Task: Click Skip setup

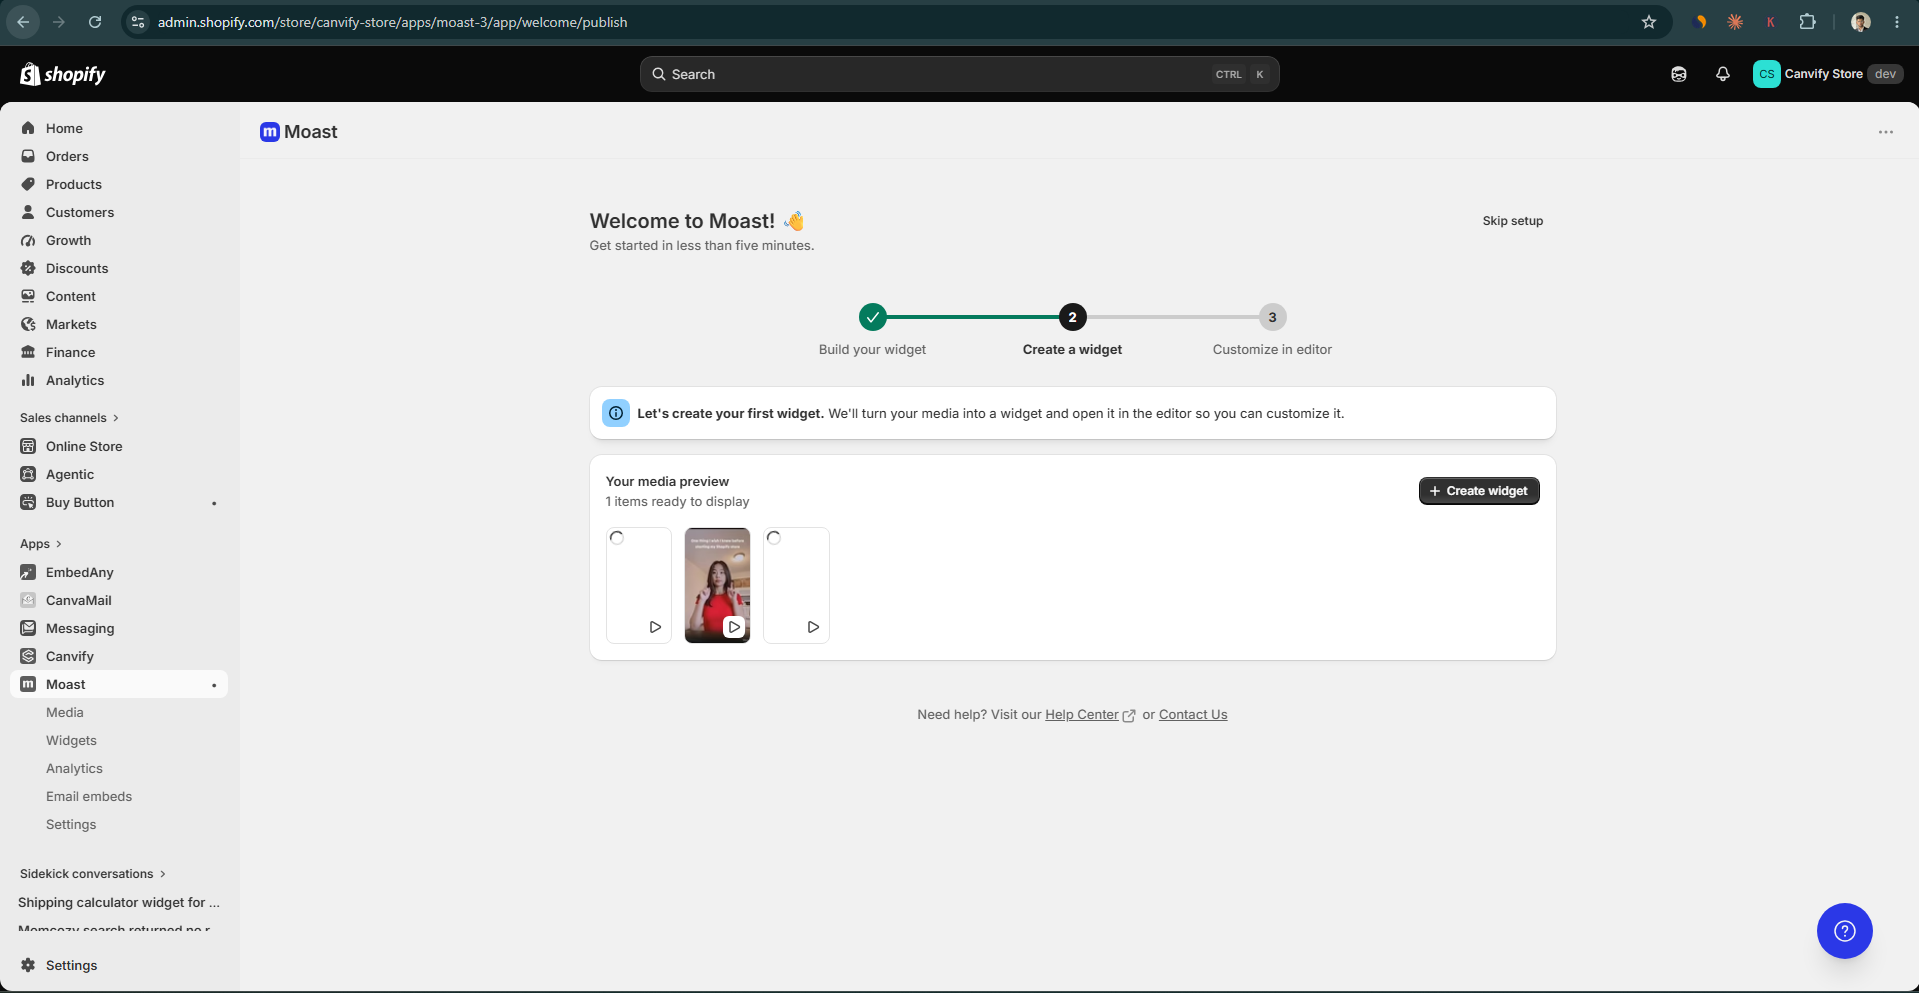Action: tap(1512, 221)
